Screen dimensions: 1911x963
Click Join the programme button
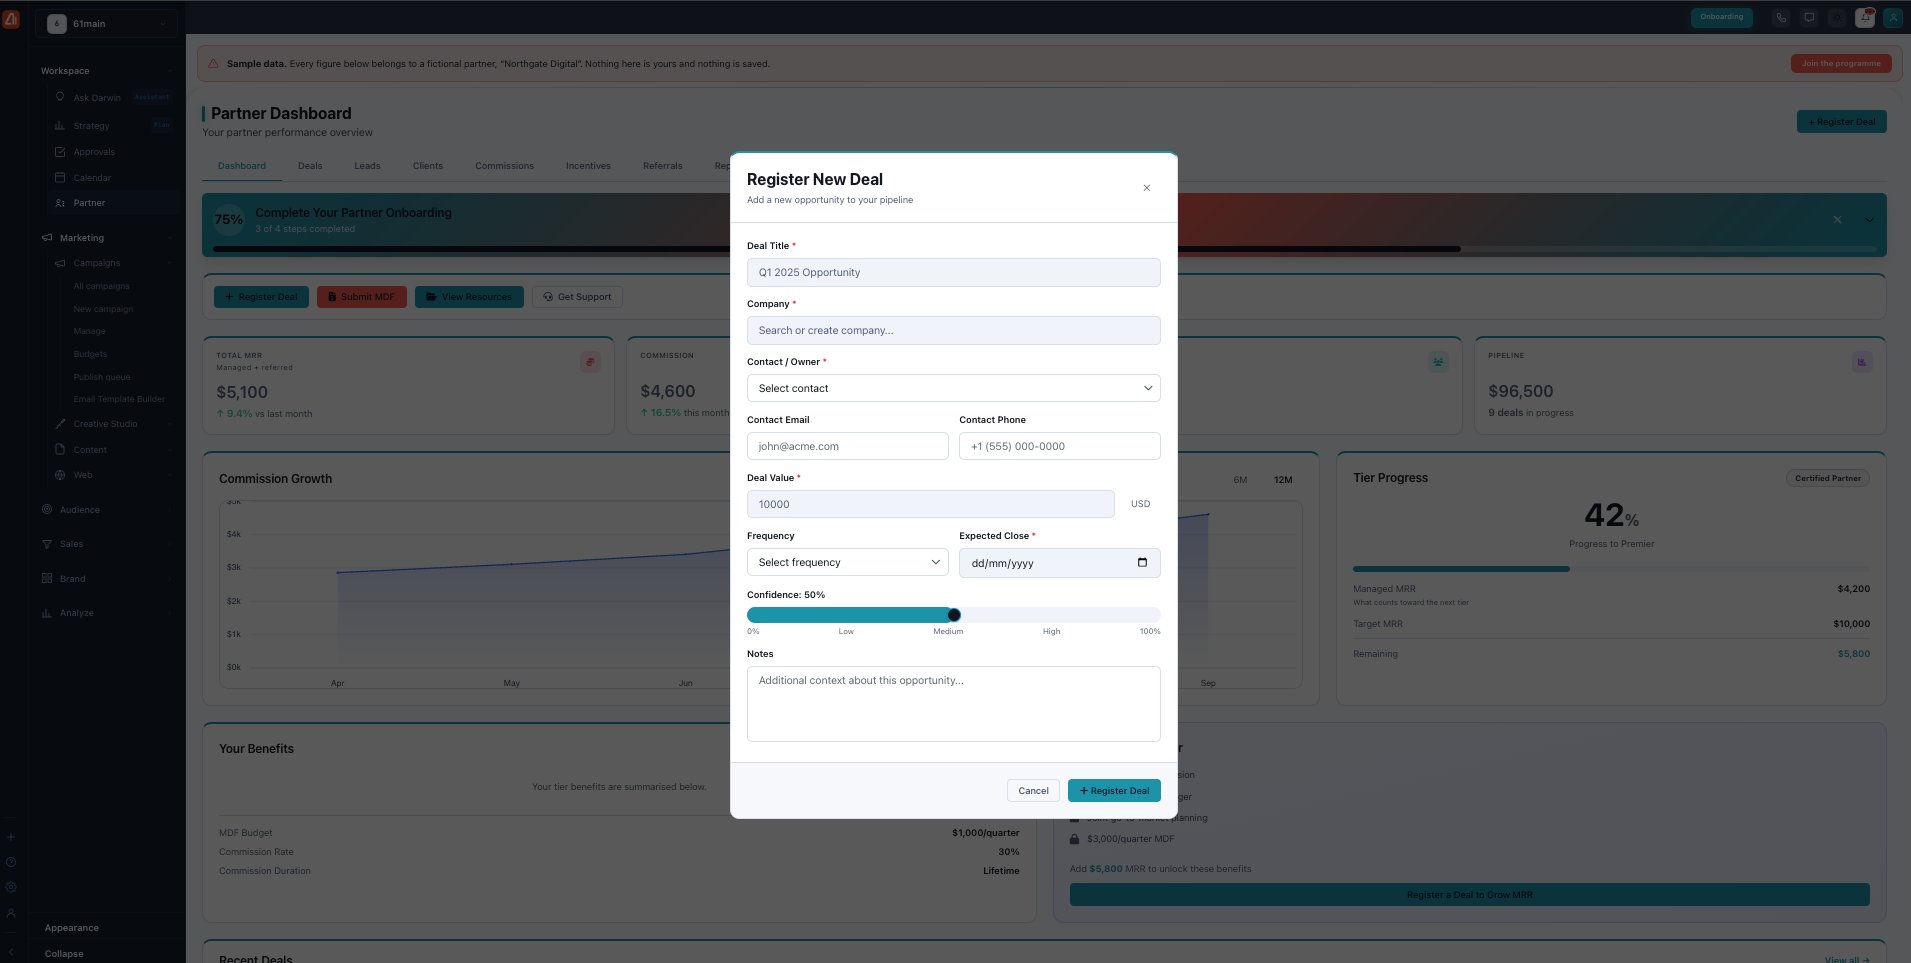point(1841,63)
